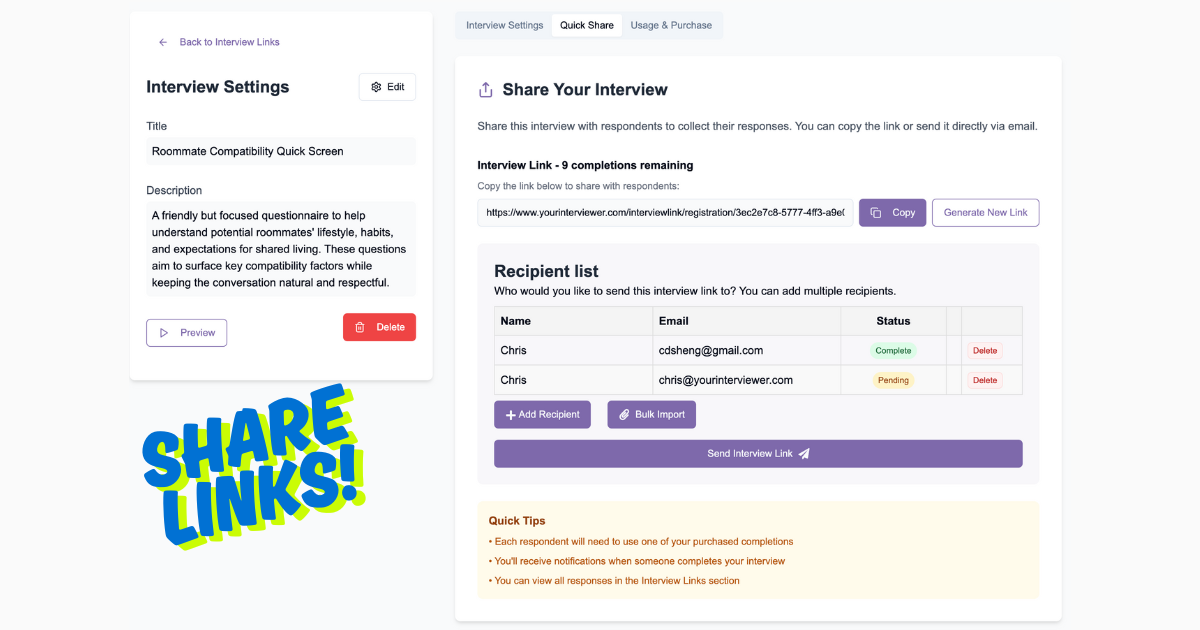Open the Usage & Purchase tab
1200x630 pixels.
pyautogui.click(x=671, y=25)
